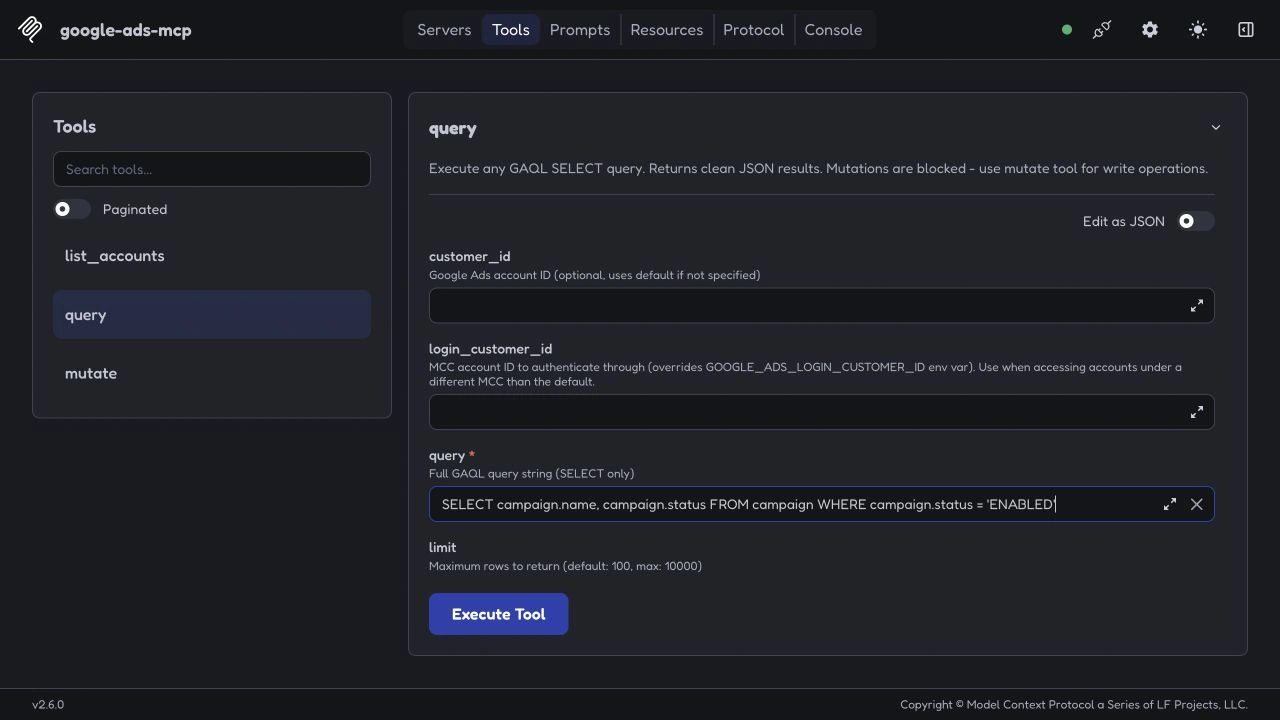Screen dimensions: 1280x720
Task: Open the Resources tab
Action: (667, 30)
